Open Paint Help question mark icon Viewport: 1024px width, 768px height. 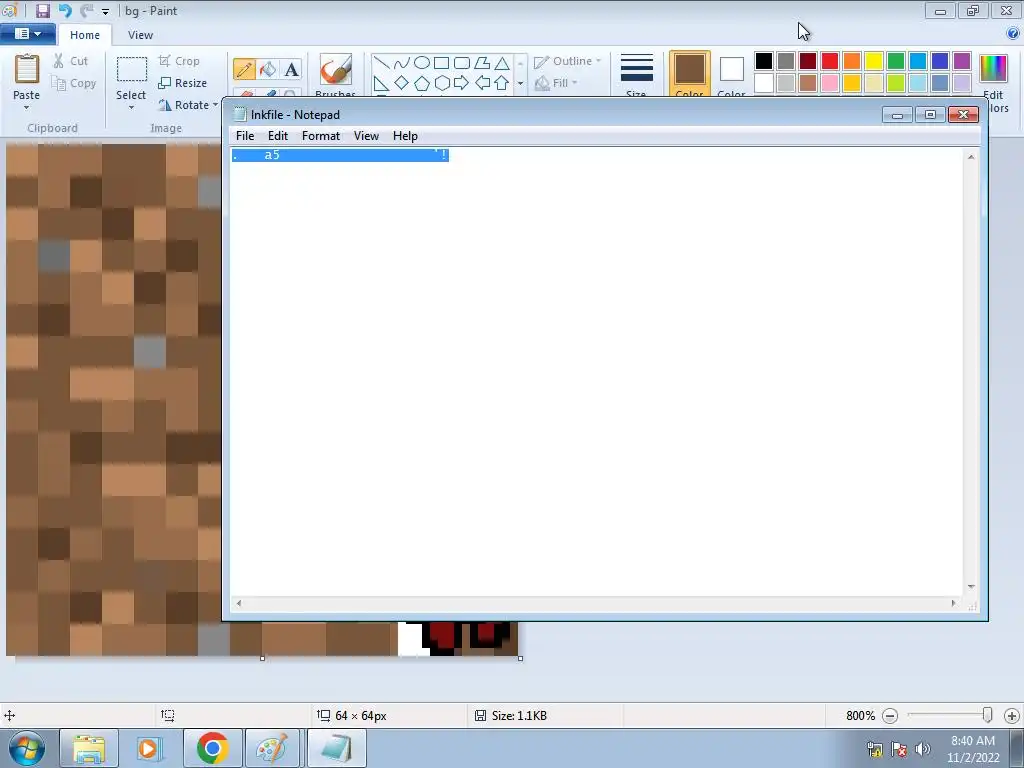(x=1013, y=34)
